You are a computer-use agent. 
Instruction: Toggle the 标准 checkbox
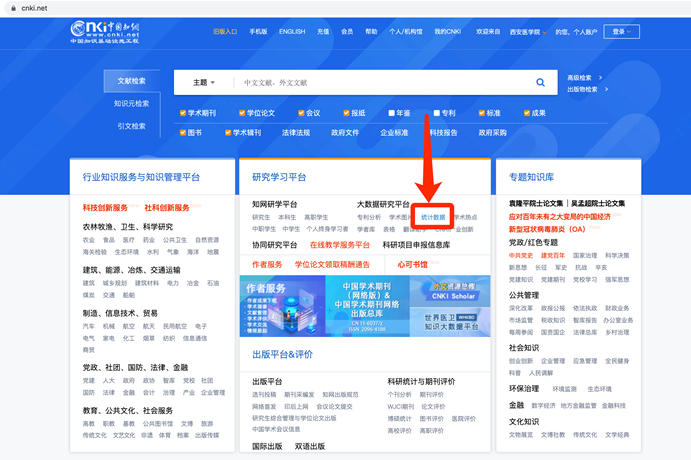click(482, 113)
